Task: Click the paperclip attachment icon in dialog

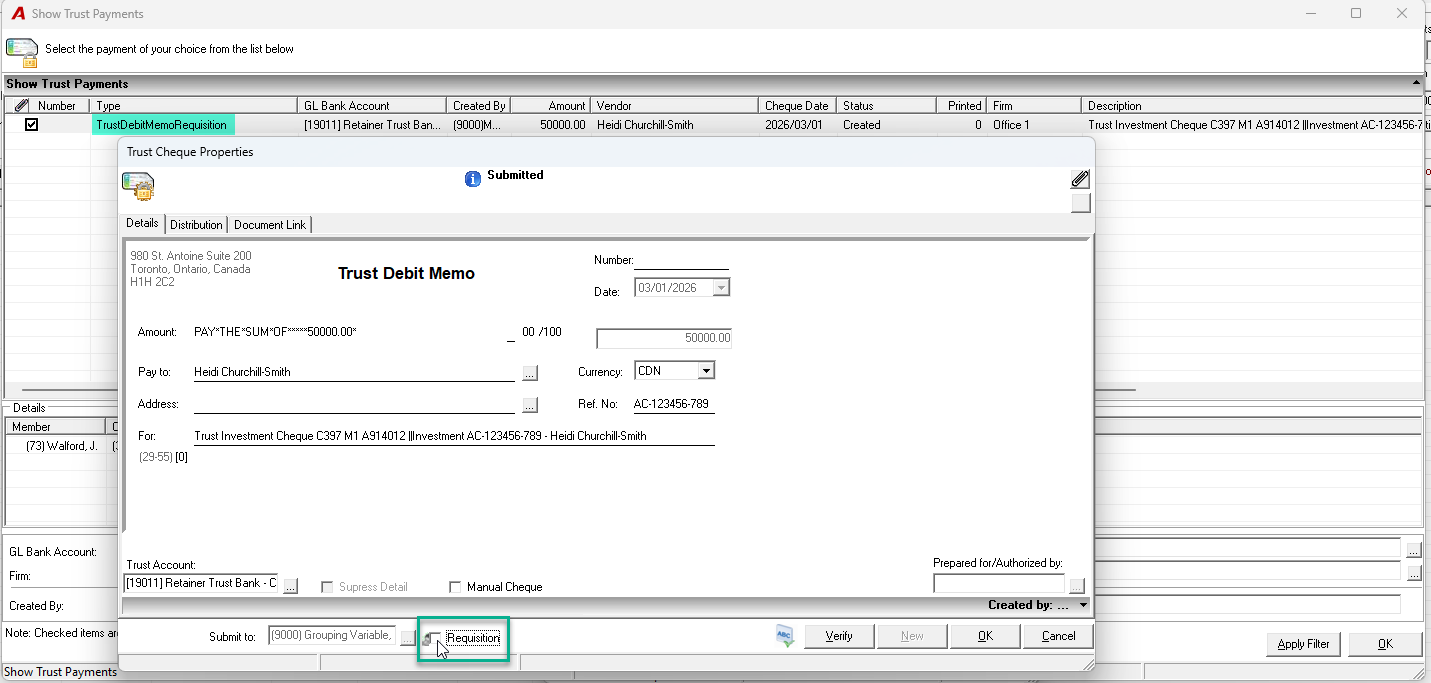Action: point(1080,179)
